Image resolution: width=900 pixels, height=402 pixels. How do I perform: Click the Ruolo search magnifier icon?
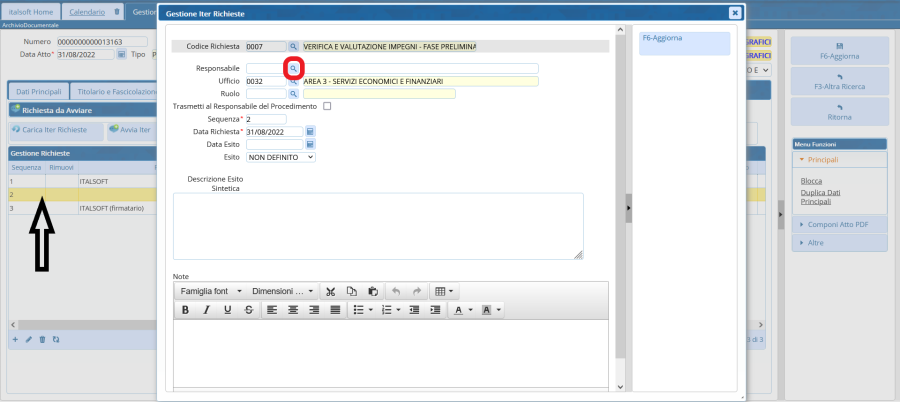pos(294,94)
